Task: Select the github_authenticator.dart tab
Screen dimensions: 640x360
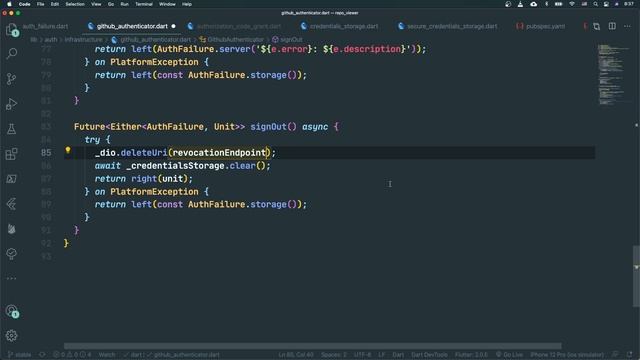Action: 132,26
